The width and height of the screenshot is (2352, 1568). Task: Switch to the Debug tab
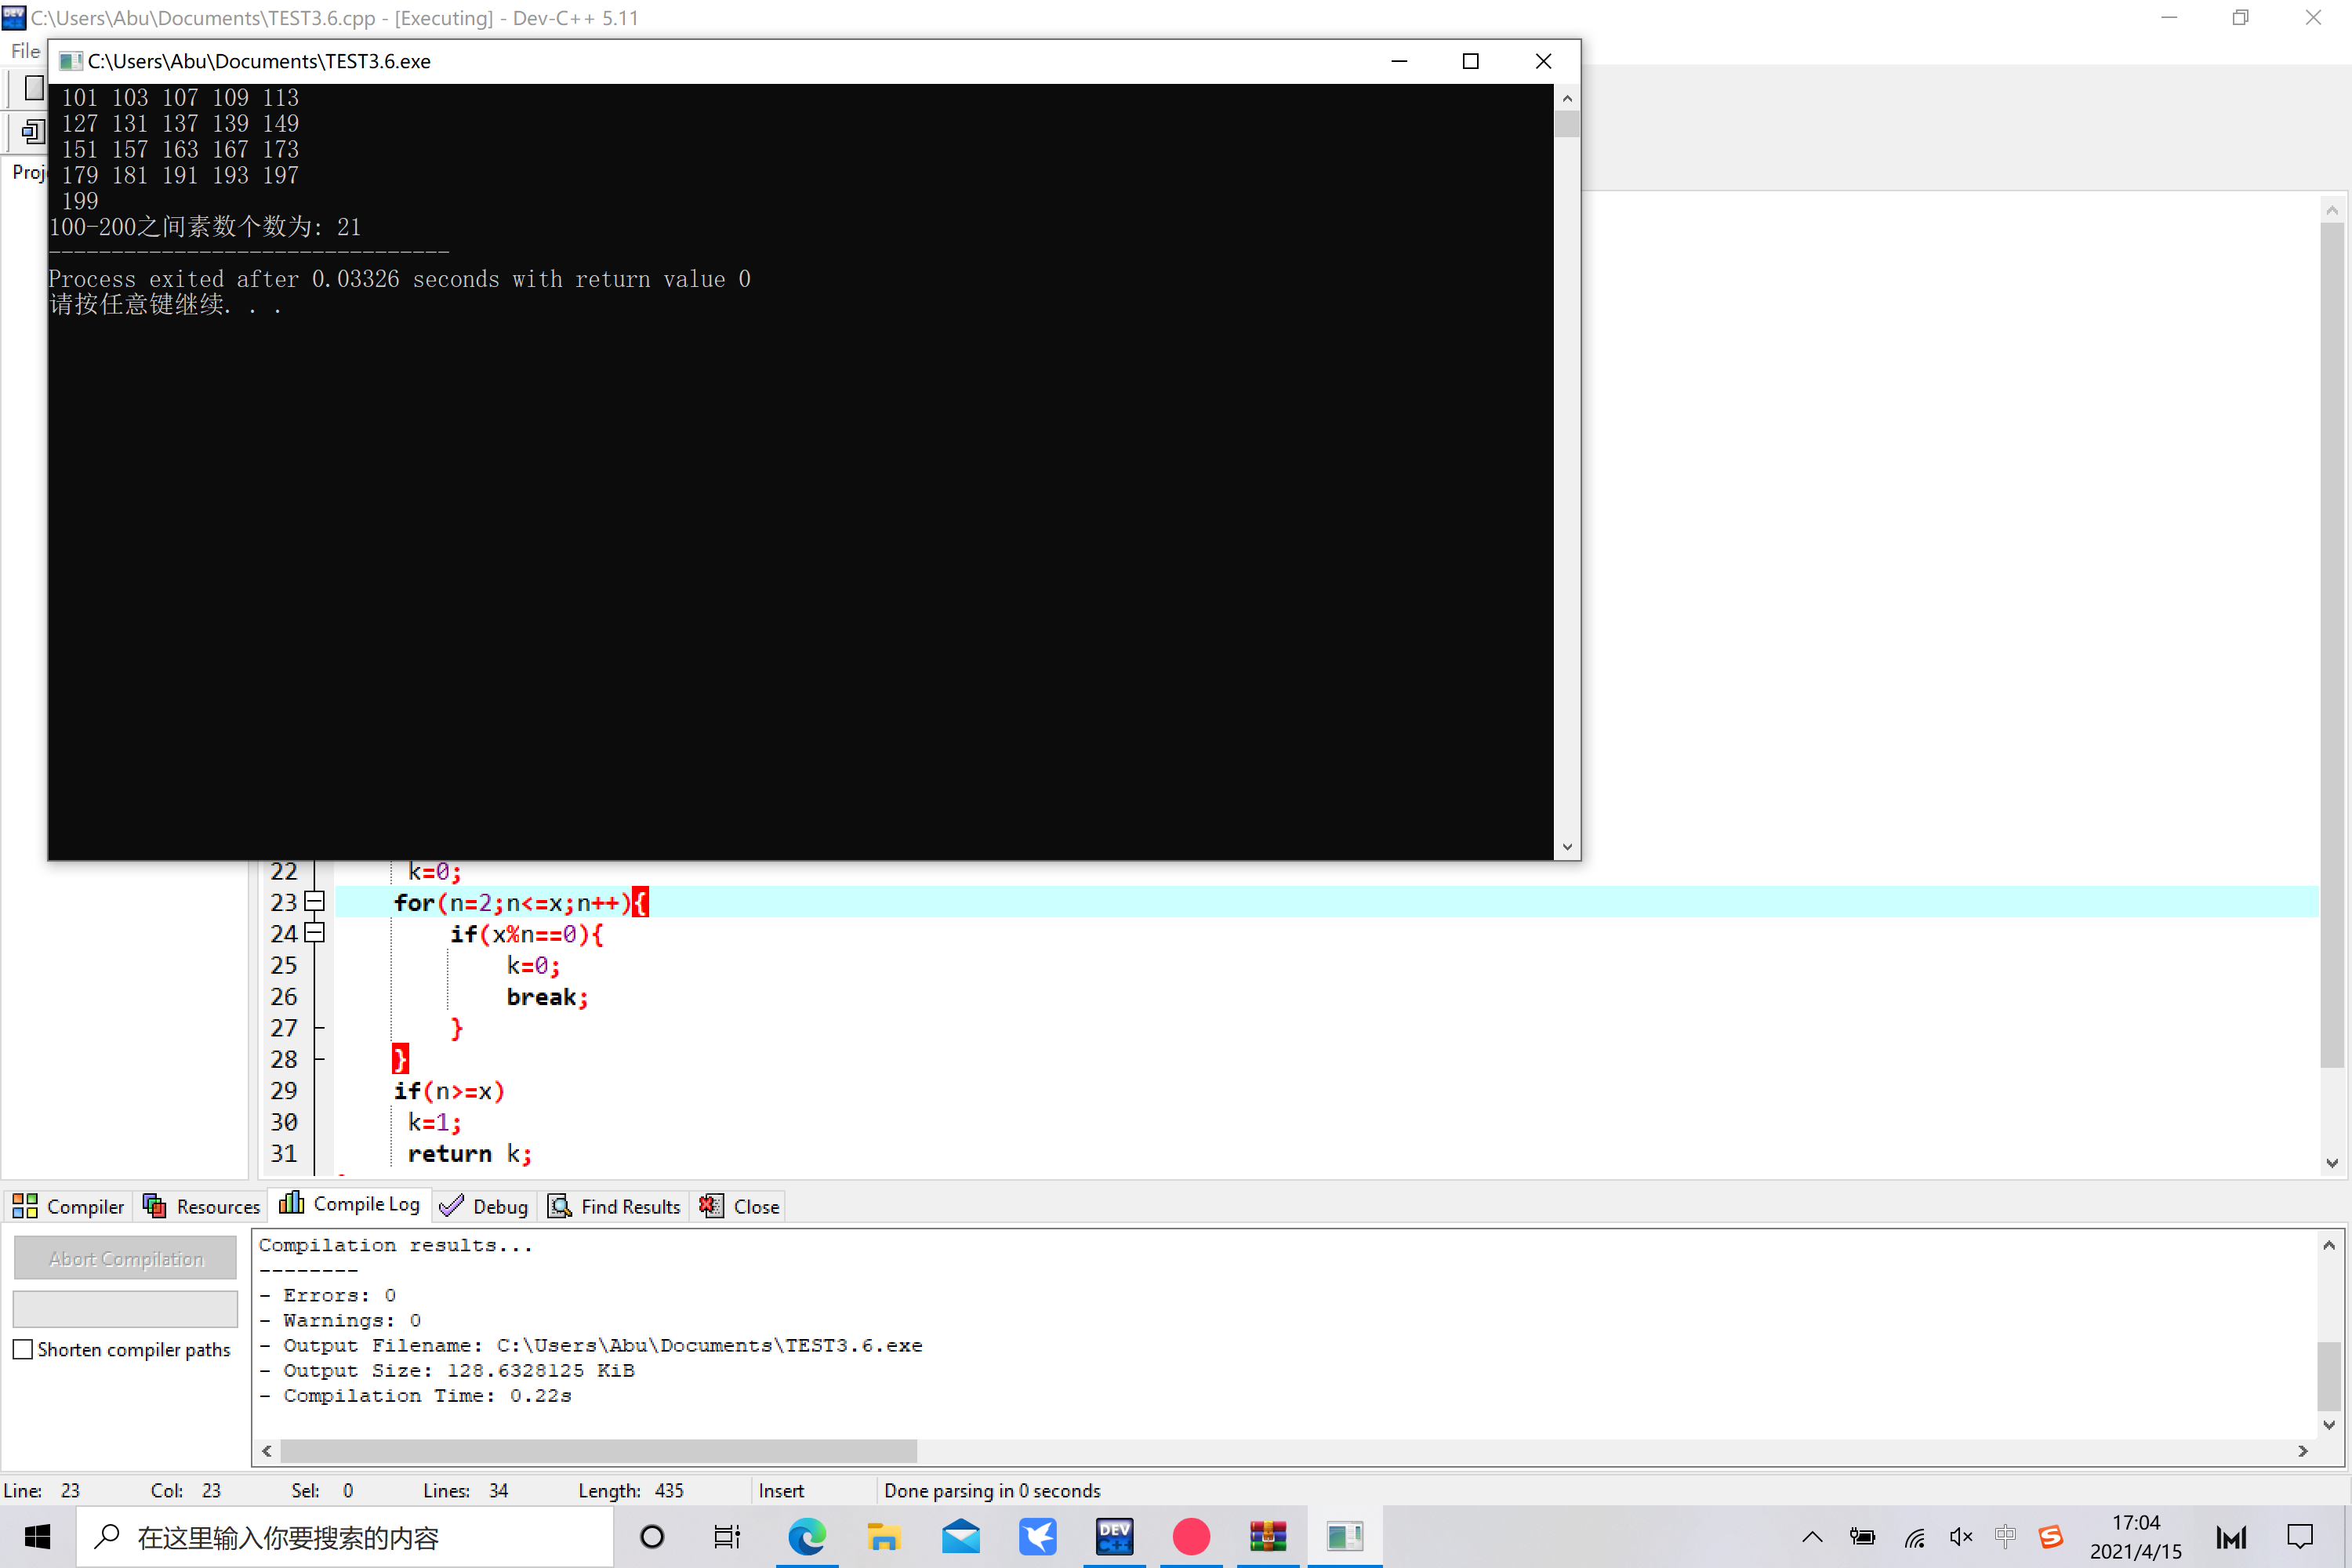tap(484, 1206)
